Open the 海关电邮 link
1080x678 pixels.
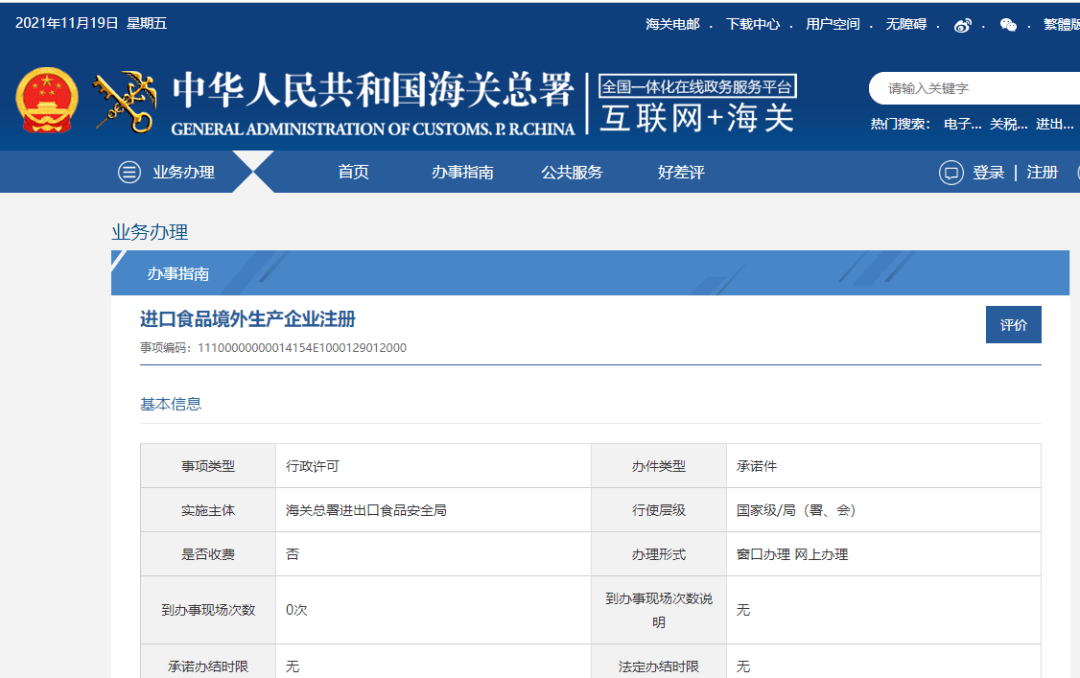pos(672,24)
